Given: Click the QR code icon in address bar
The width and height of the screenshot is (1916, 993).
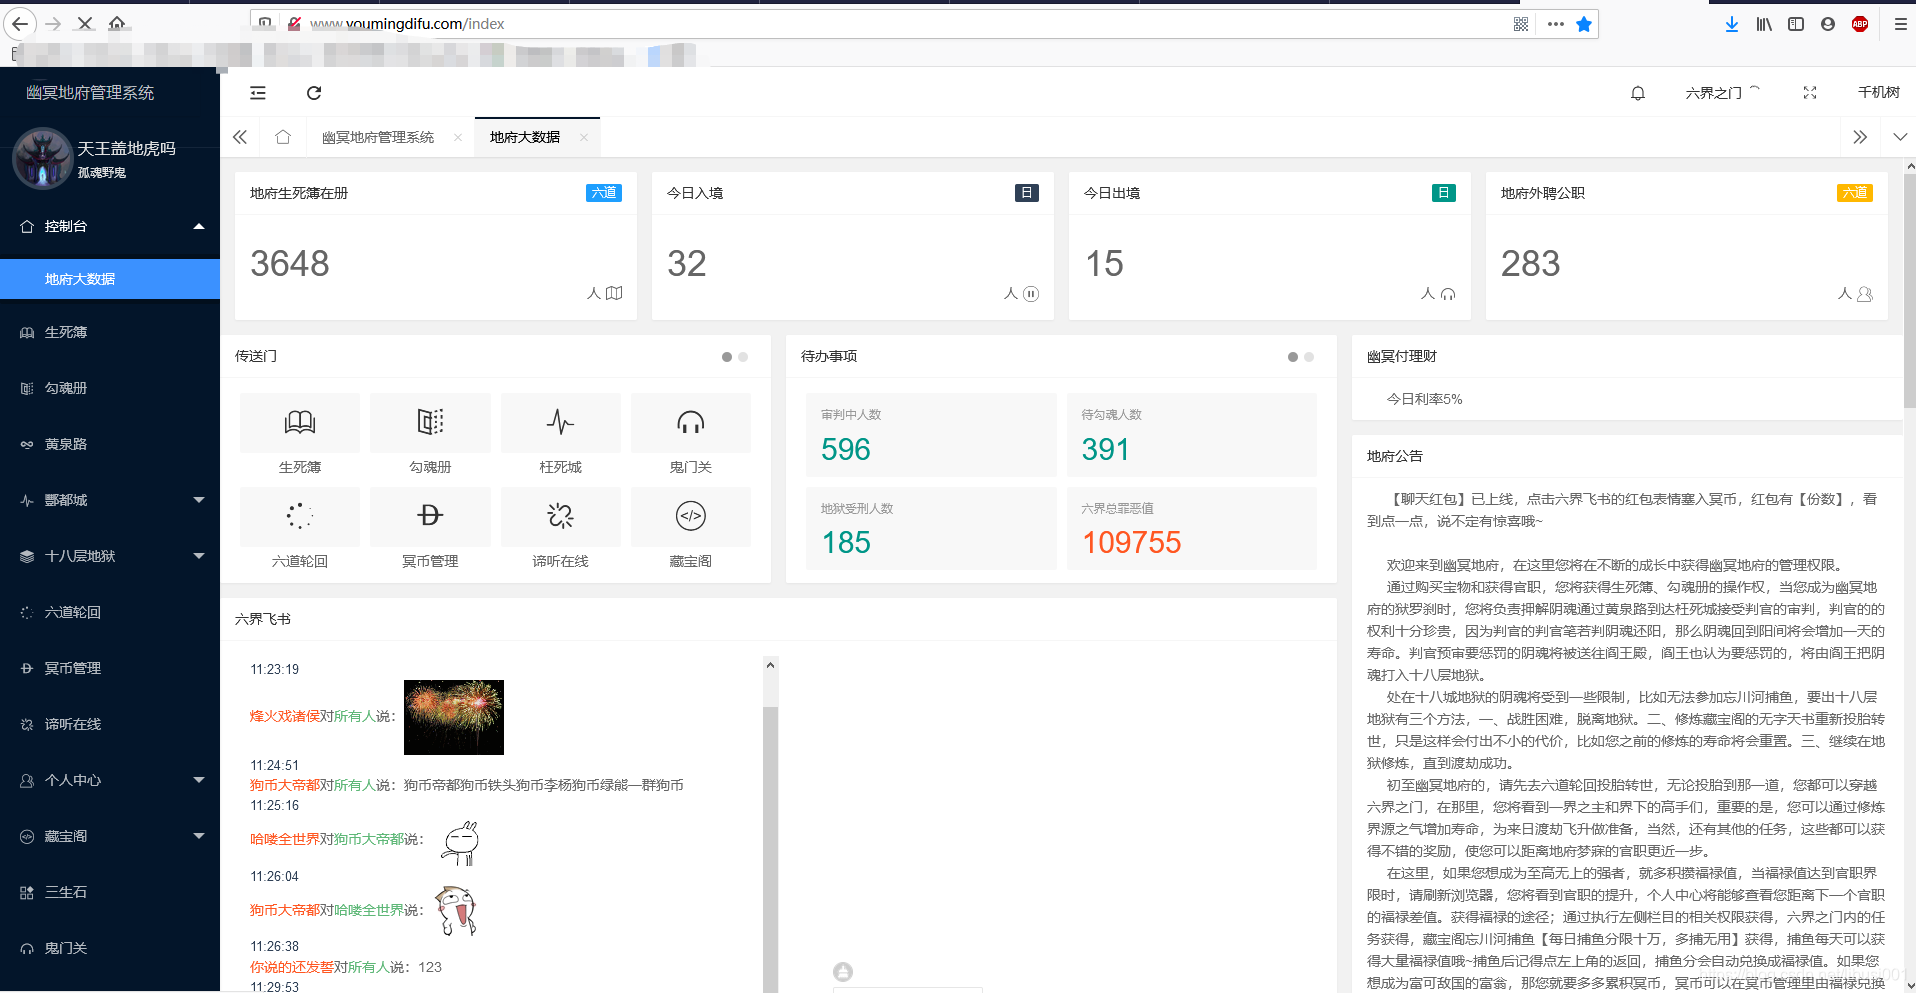Looking at the screenshot, I should click(1521, 24).
